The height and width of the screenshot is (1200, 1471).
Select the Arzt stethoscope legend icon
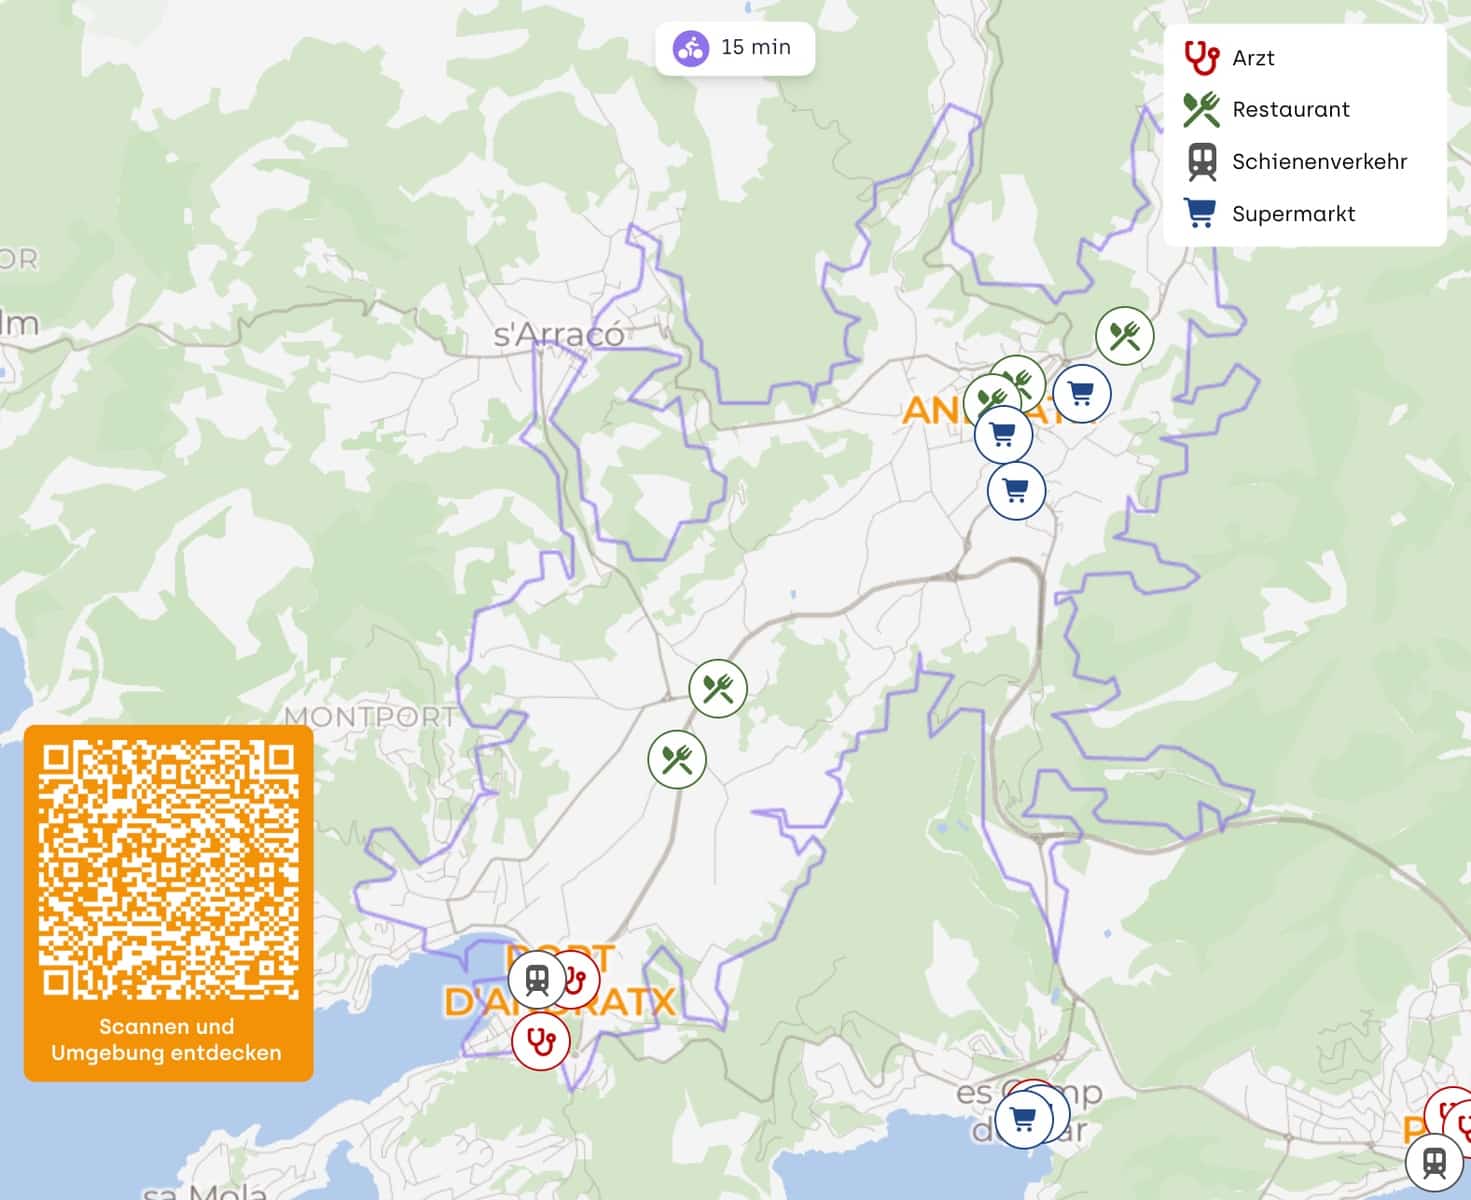point(1201,58)
